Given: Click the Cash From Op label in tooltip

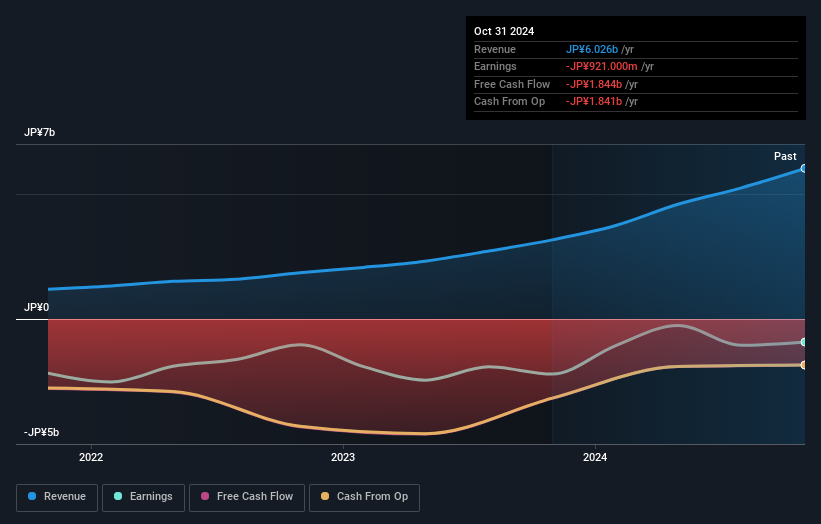Looking at the screenshot, I should point(509,102).
